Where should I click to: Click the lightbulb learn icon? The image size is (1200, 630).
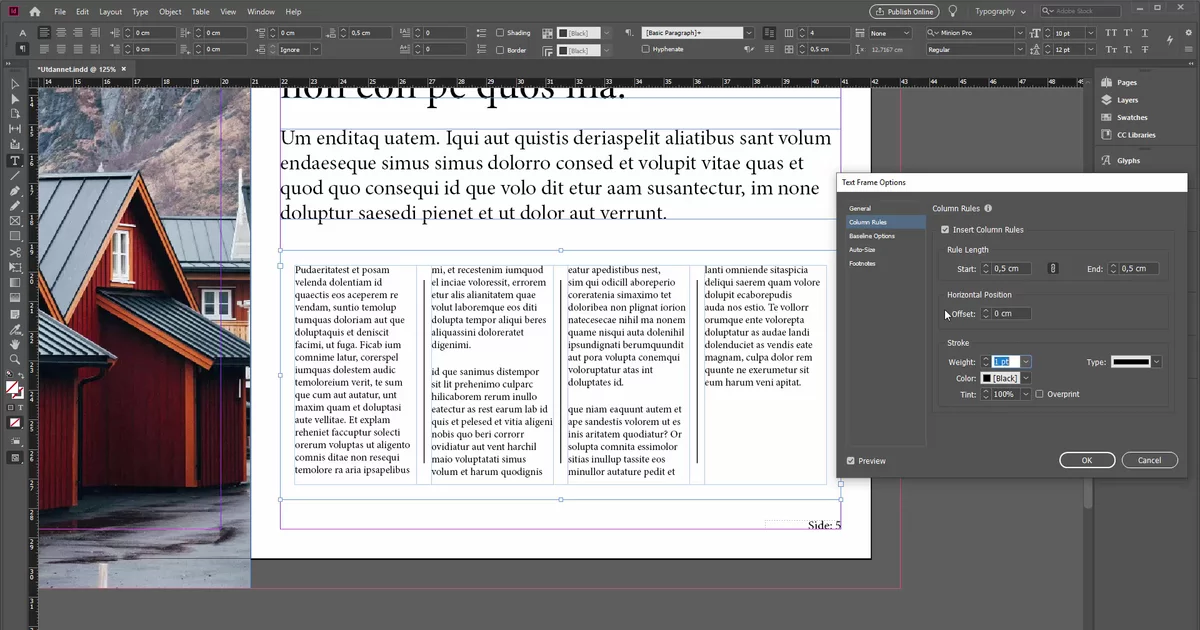(x=953, y=12)
